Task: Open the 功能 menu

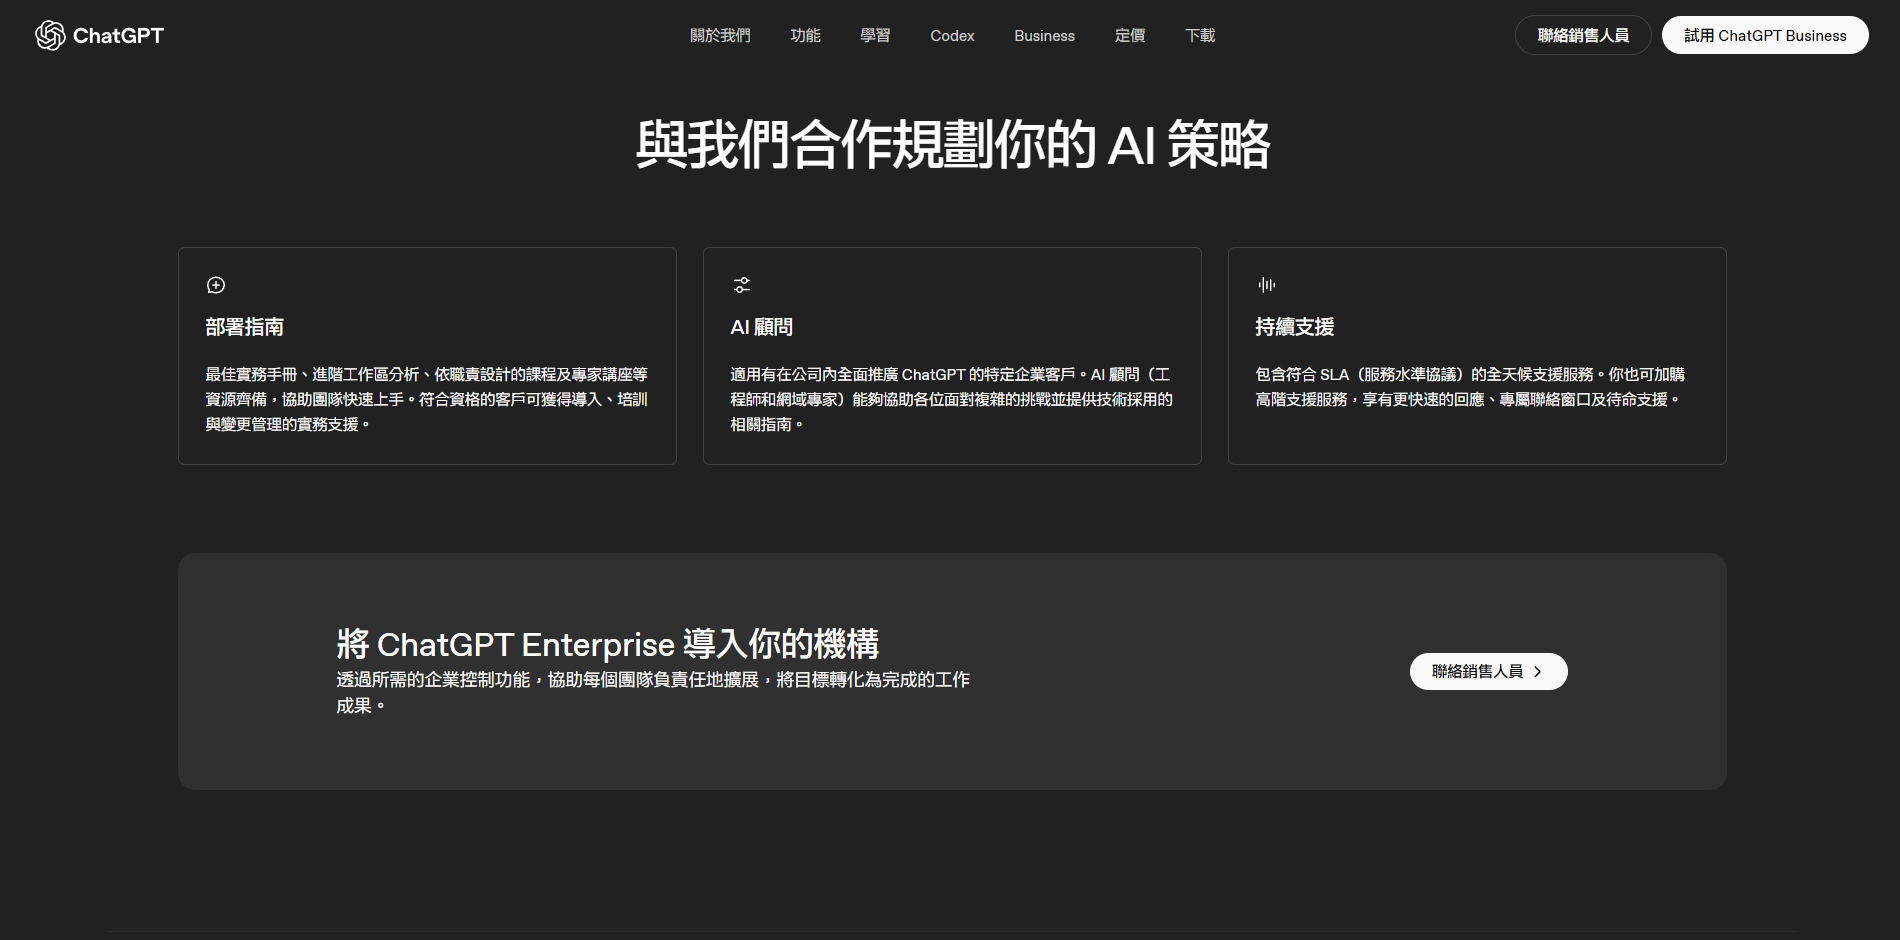Action: 805,36
